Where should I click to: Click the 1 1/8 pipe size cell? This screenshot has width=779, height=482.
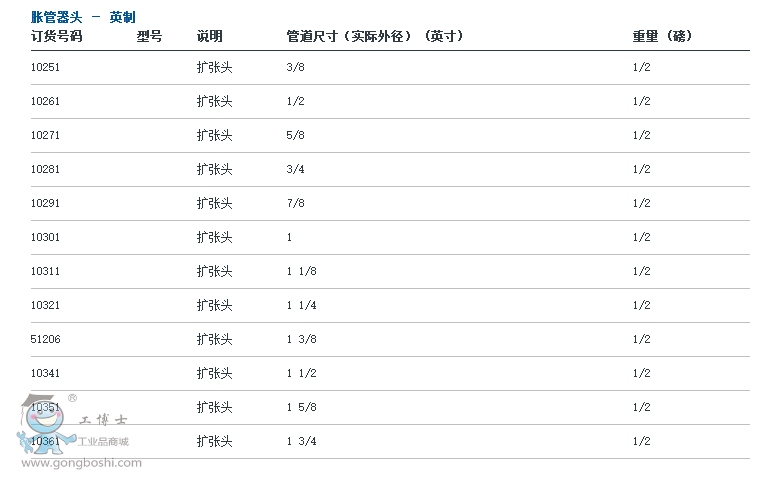point(301,271)
